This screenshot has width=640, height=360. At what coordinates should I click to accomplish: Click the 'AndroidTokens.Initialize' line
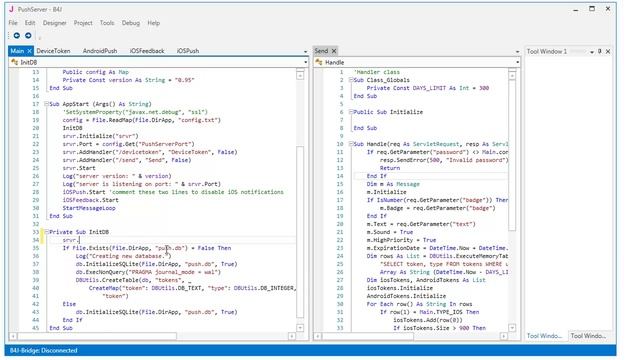pos(406,296)
